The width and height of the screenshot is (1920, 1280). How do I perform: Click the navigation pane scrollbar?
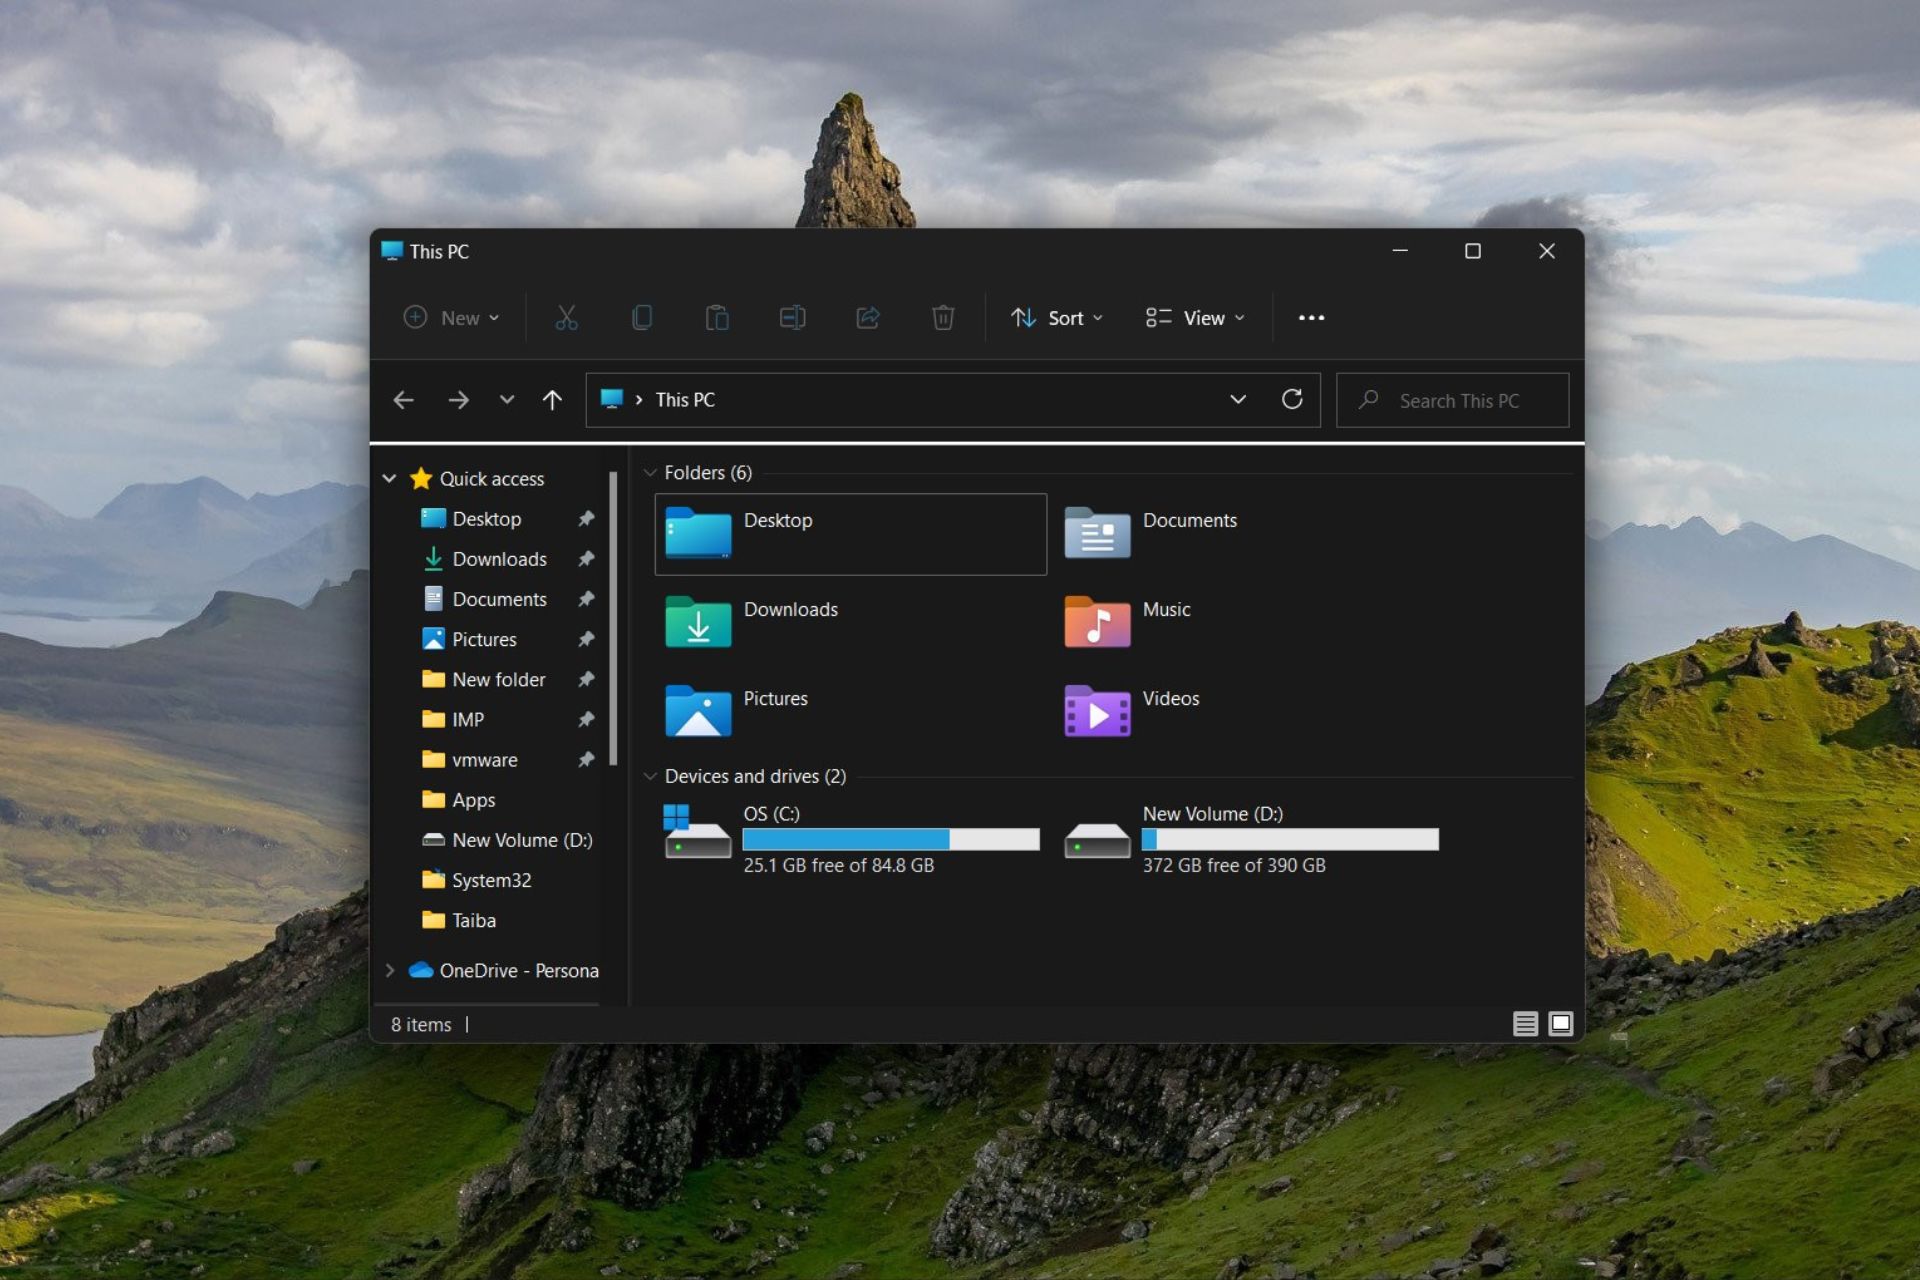point(613,618)
